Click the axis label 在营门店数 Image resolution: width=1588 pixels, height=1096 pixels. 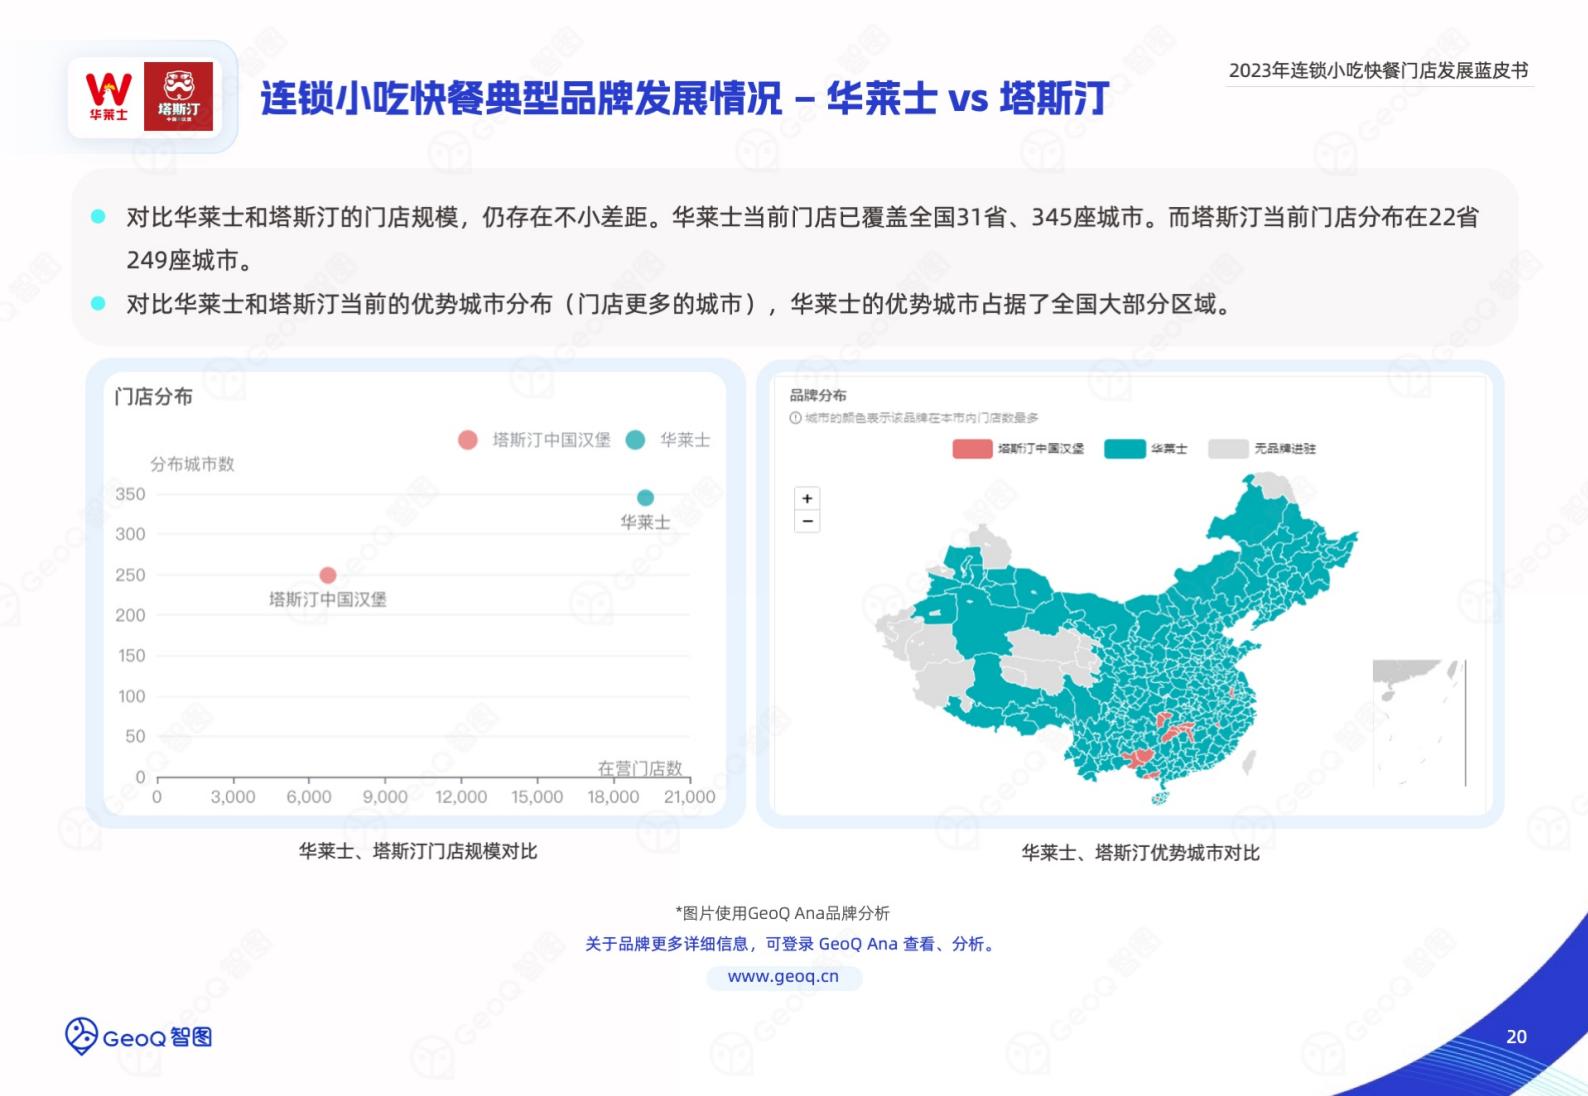pos(640,768)
